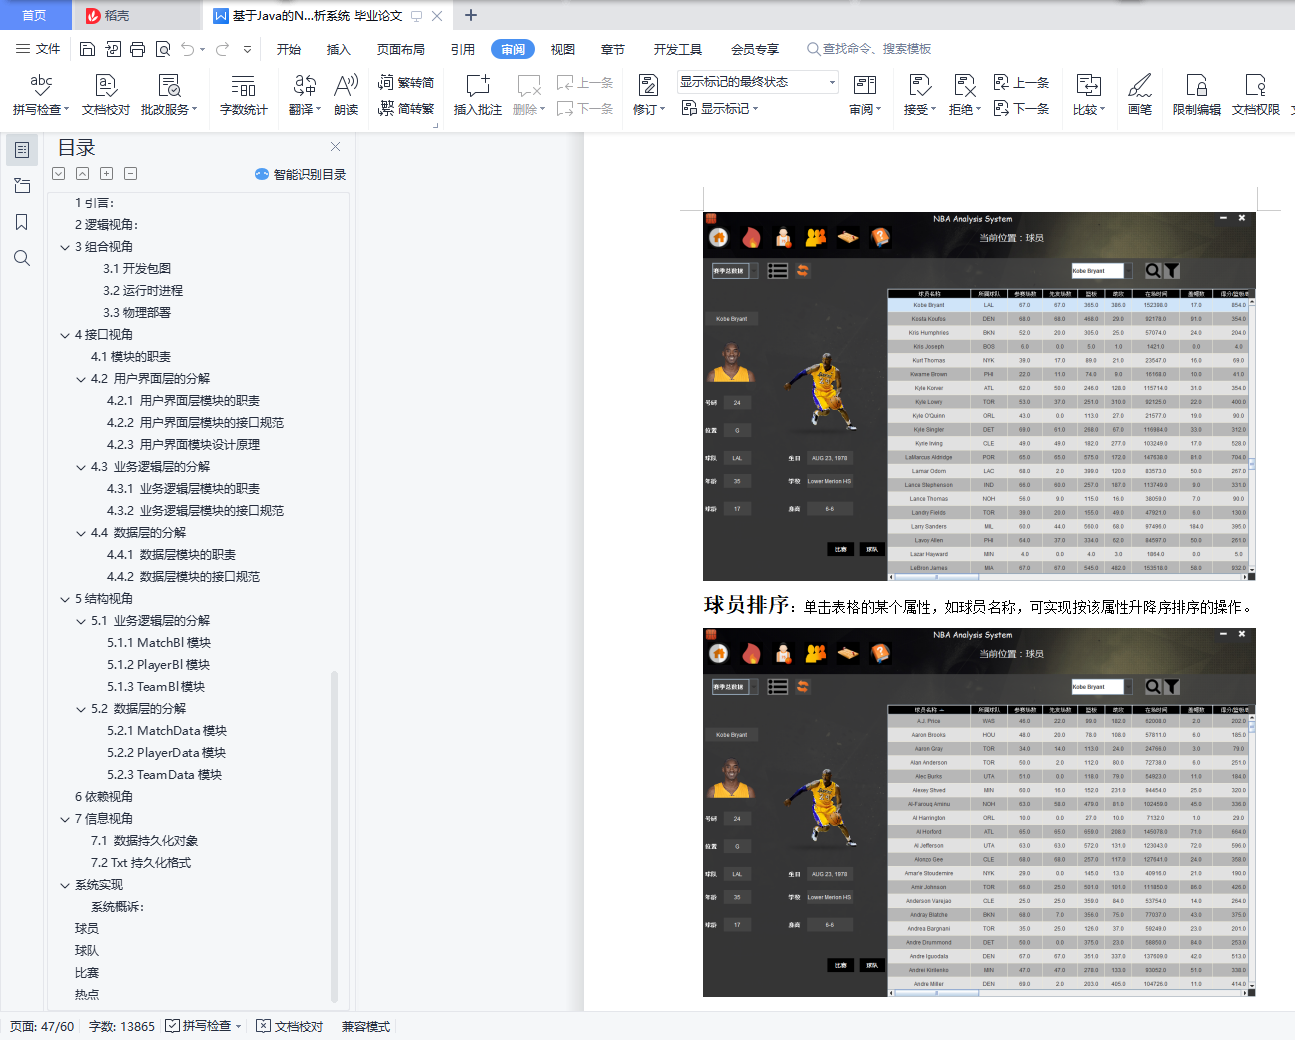Collapse the 4.2 用户界面层的分解 chevron
This screenshot has height=1040, width=1295.
pyautogui.click(x=81, y=379)
